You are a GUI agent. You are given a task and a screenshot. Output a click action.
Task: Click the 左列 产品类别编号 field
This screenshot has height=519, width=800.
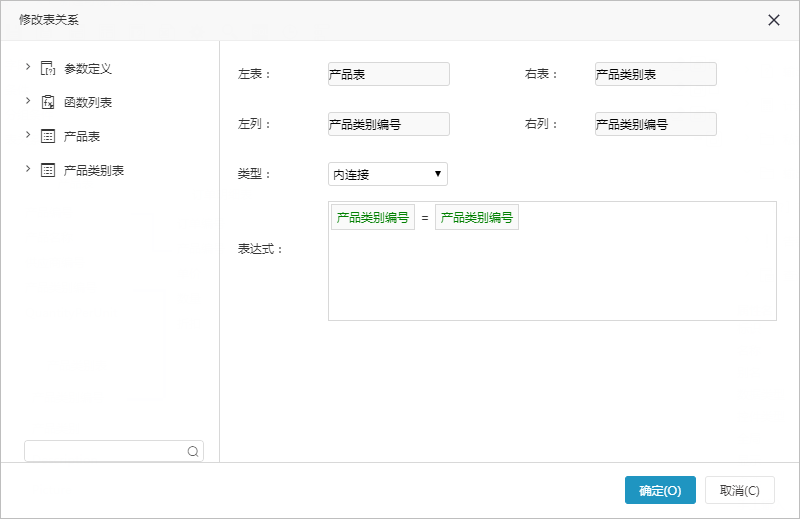pyautogui.click(x=389, y=124)
